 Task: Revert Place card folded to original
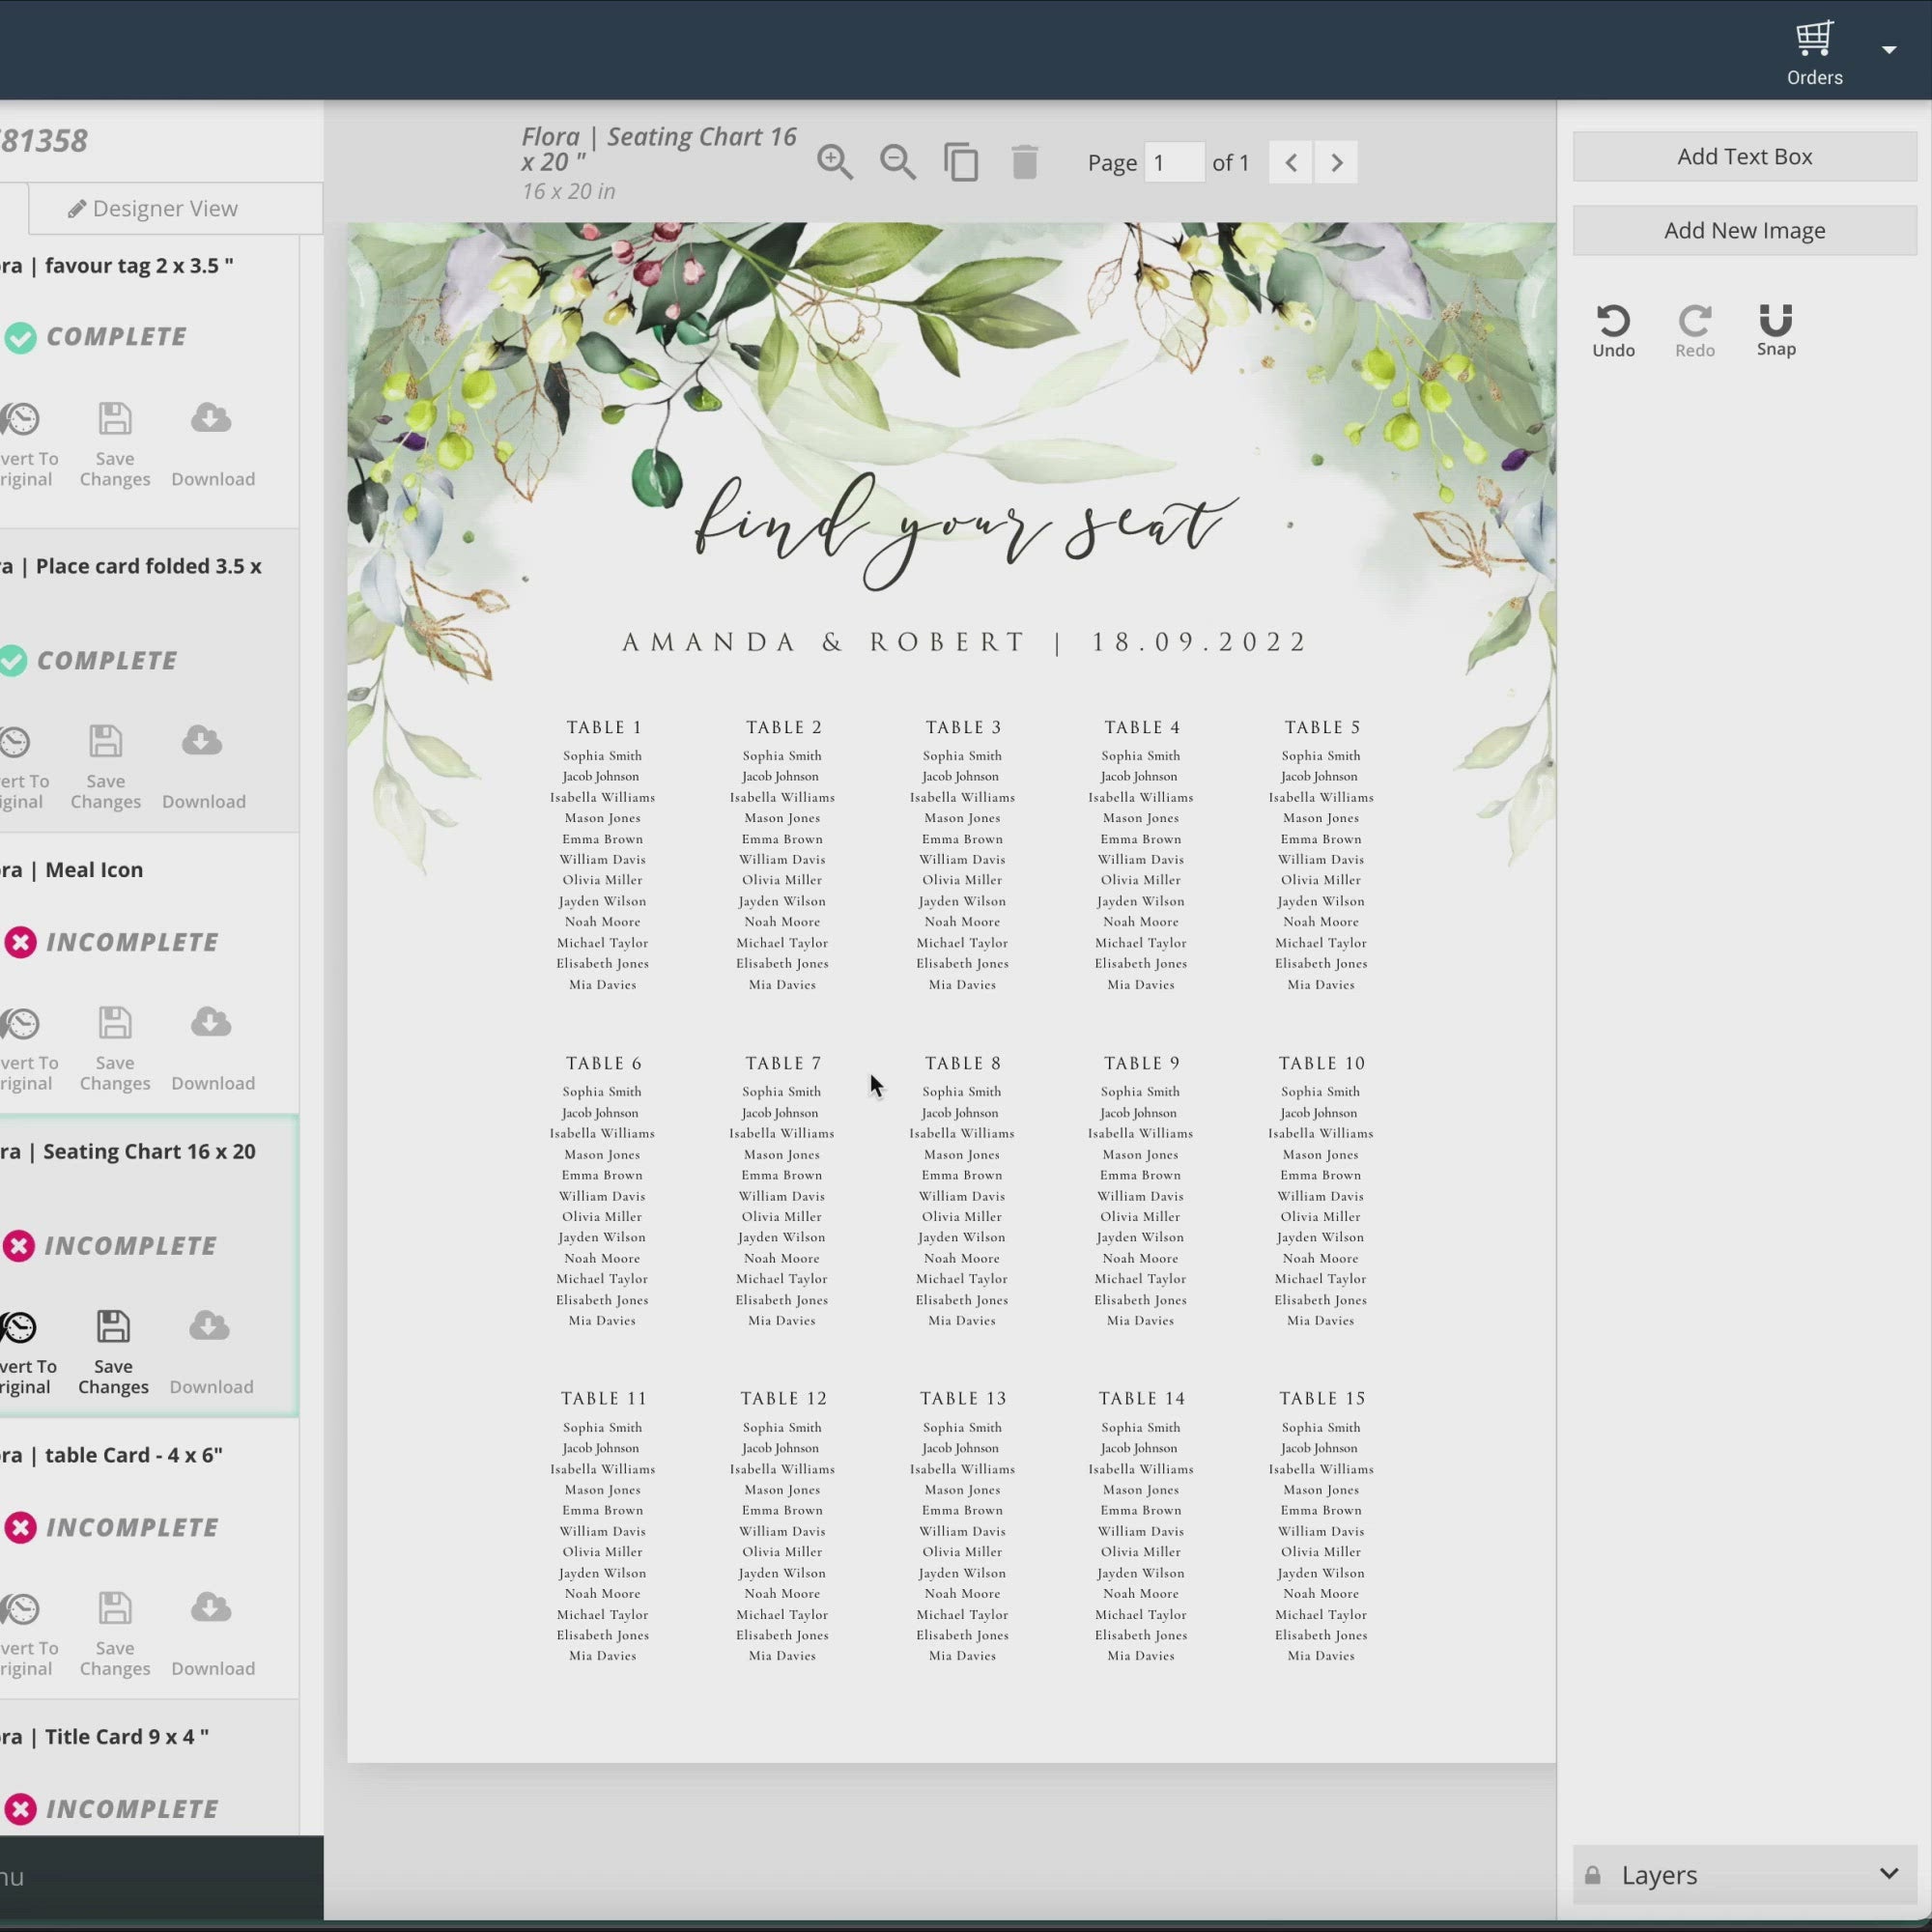pyautogui.click(x=22, y=767)
